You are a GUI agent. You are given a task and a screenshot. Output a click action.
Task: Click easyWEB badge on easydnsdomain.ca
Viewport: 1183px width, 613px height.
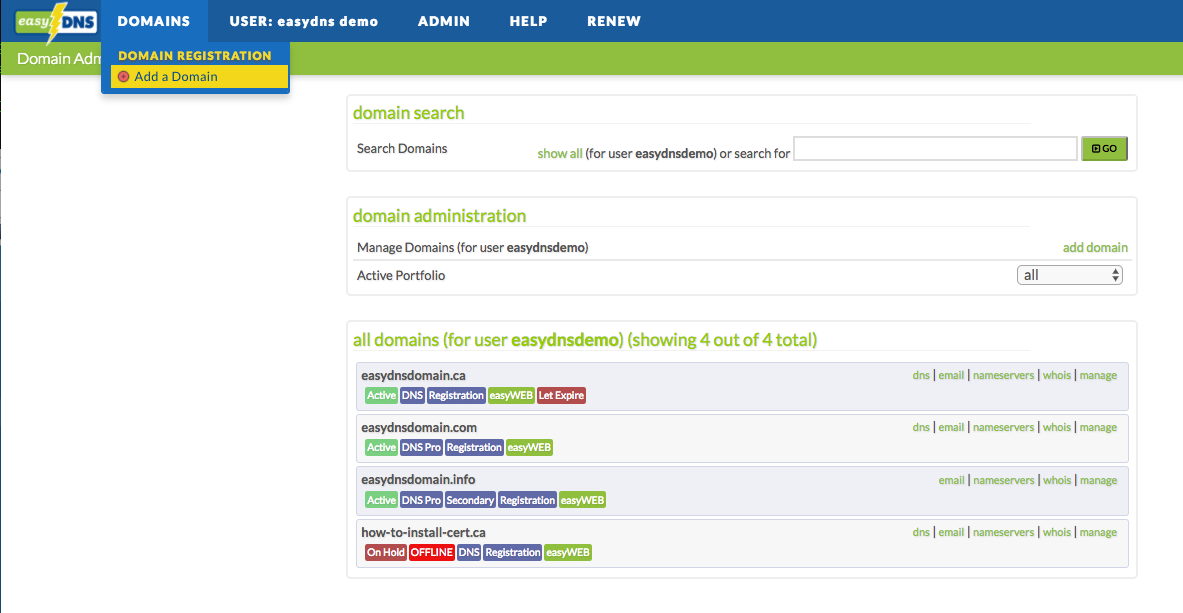(x=511, y=395)
